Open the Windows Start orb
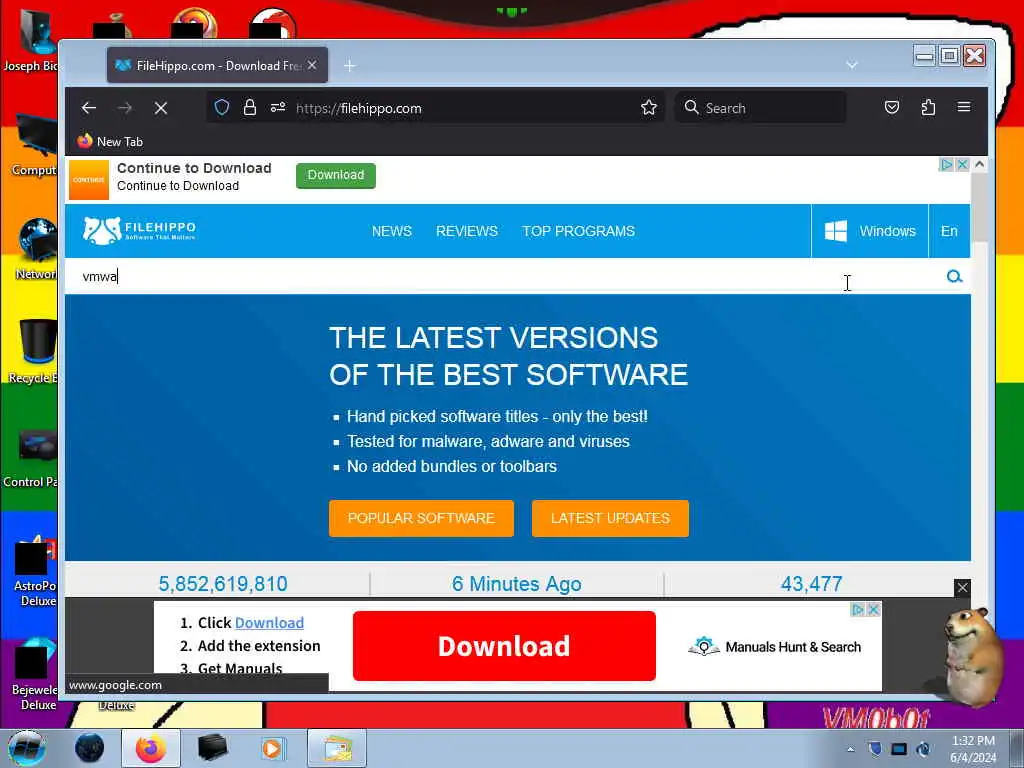The image size is (1024, 768). tap(26, 748)
